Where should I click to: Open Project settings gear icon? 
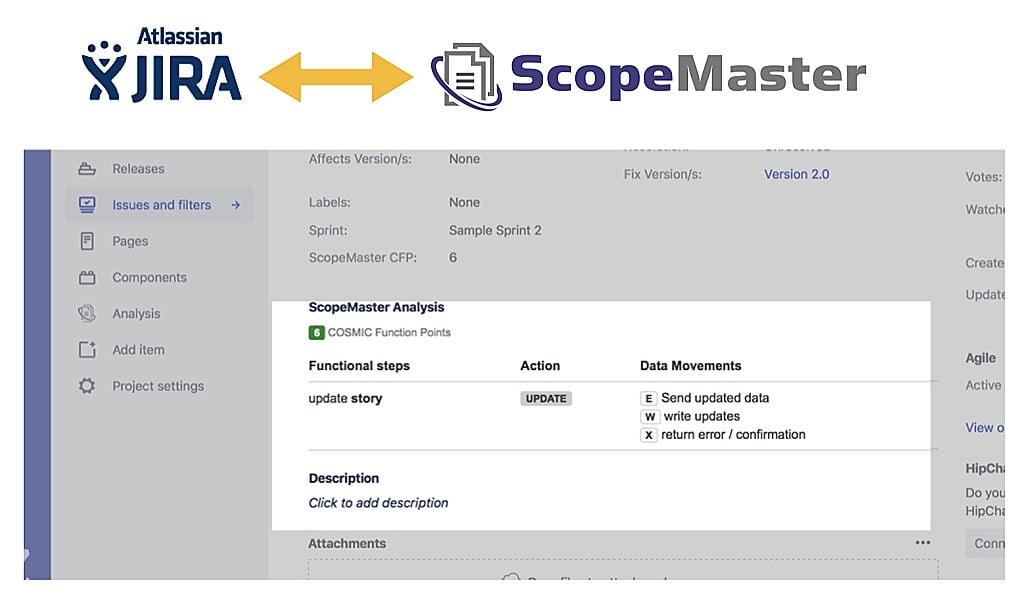pos(87,386)
